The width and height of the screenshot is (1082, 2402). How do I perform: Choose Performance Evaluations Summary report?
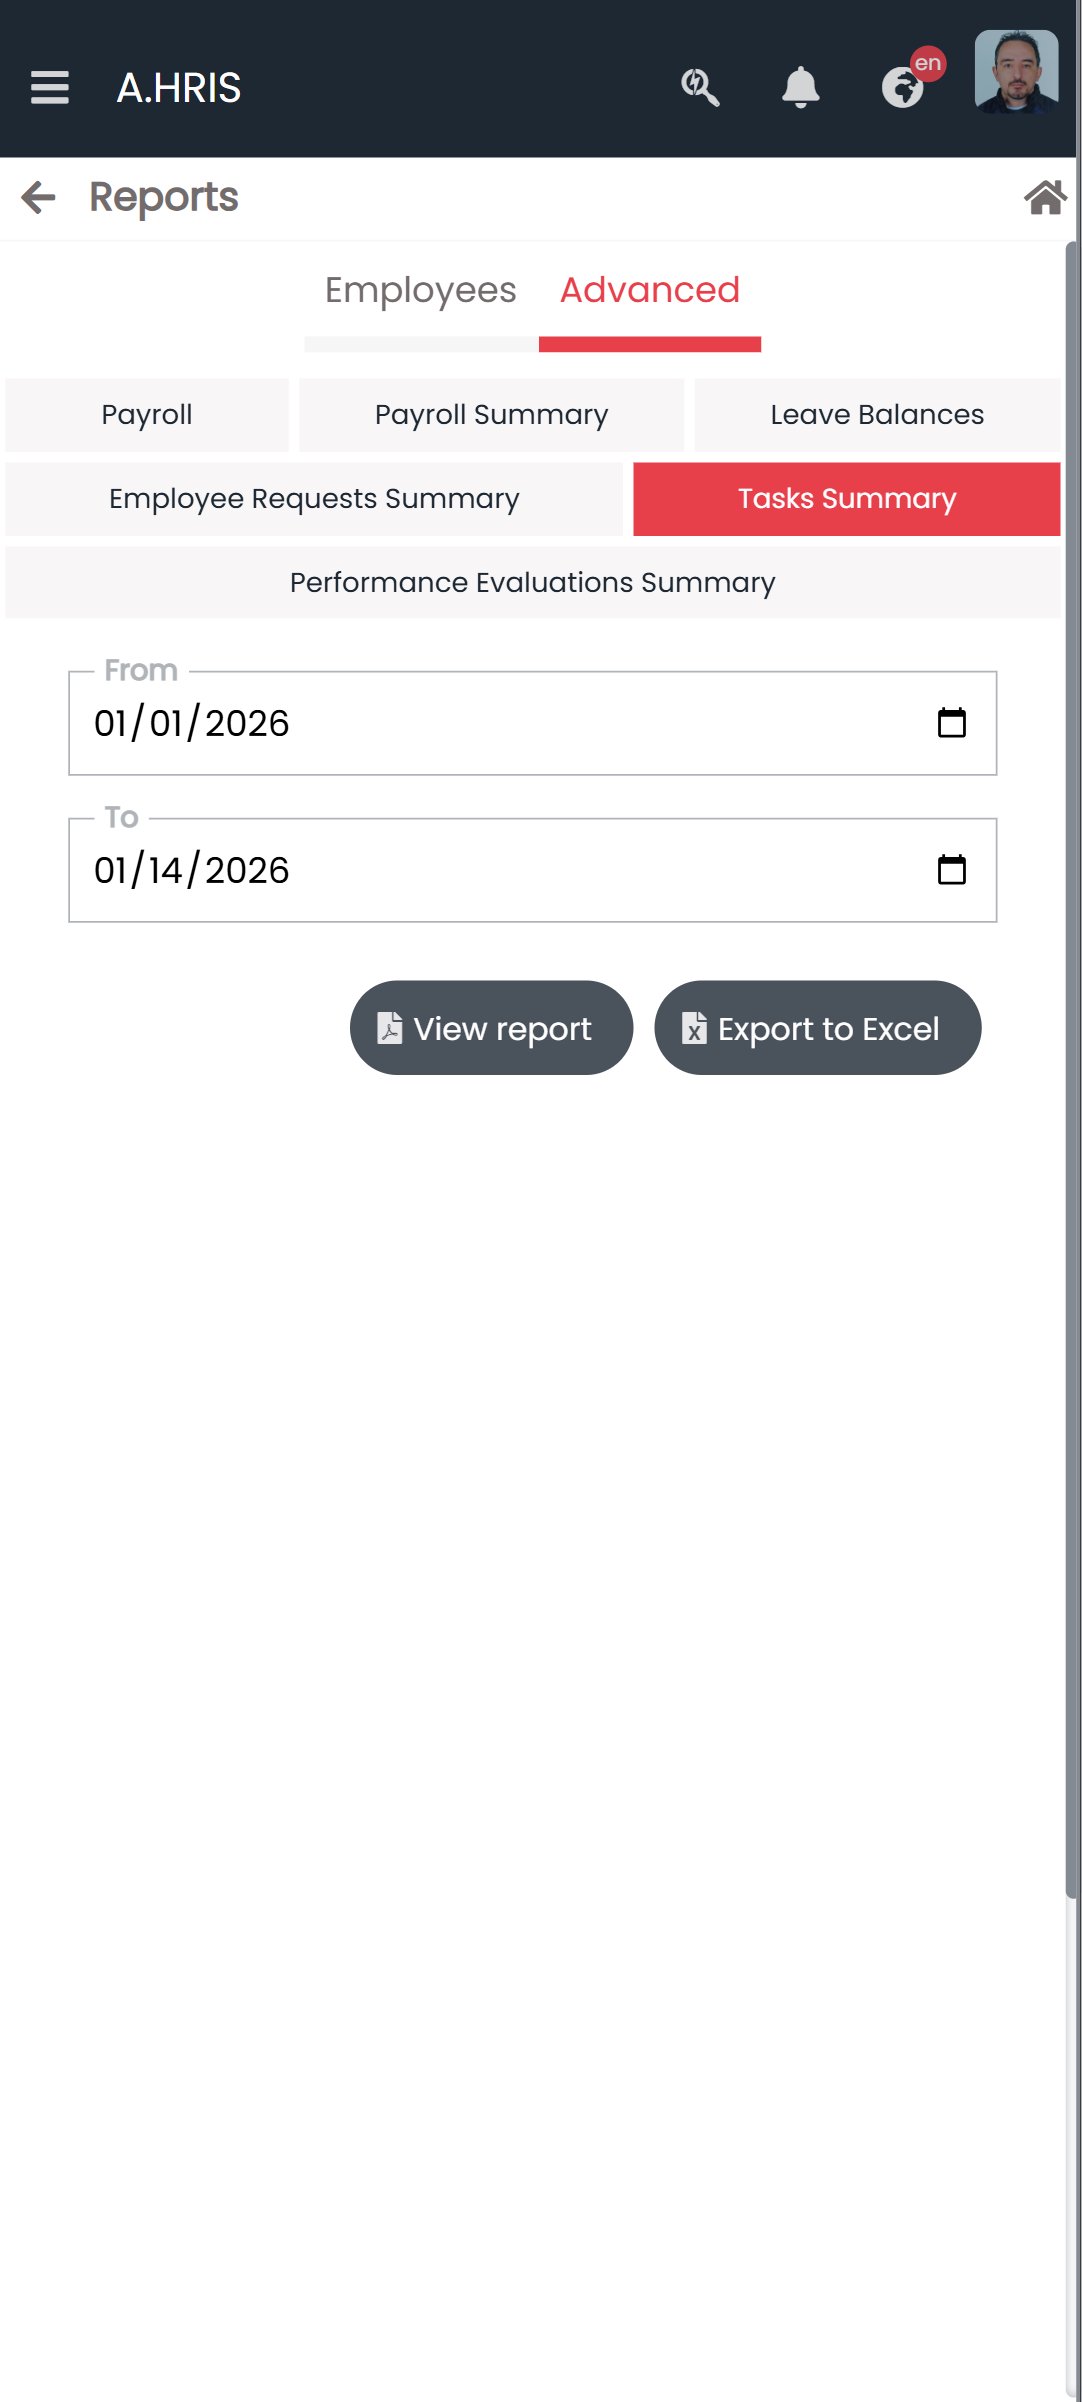[533, 583]
